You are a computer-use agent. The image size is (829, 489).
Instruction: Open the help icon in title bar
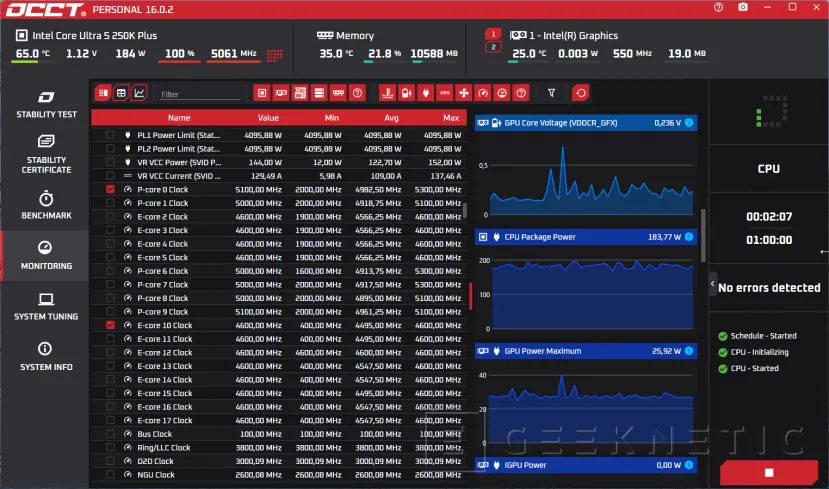tap(718, 8)
